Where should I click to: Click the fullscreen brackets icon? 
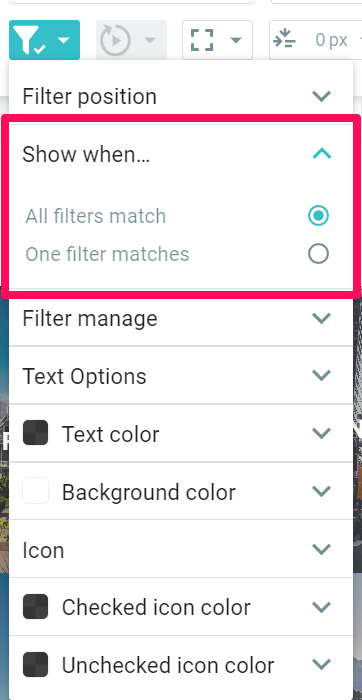[202, 40]
